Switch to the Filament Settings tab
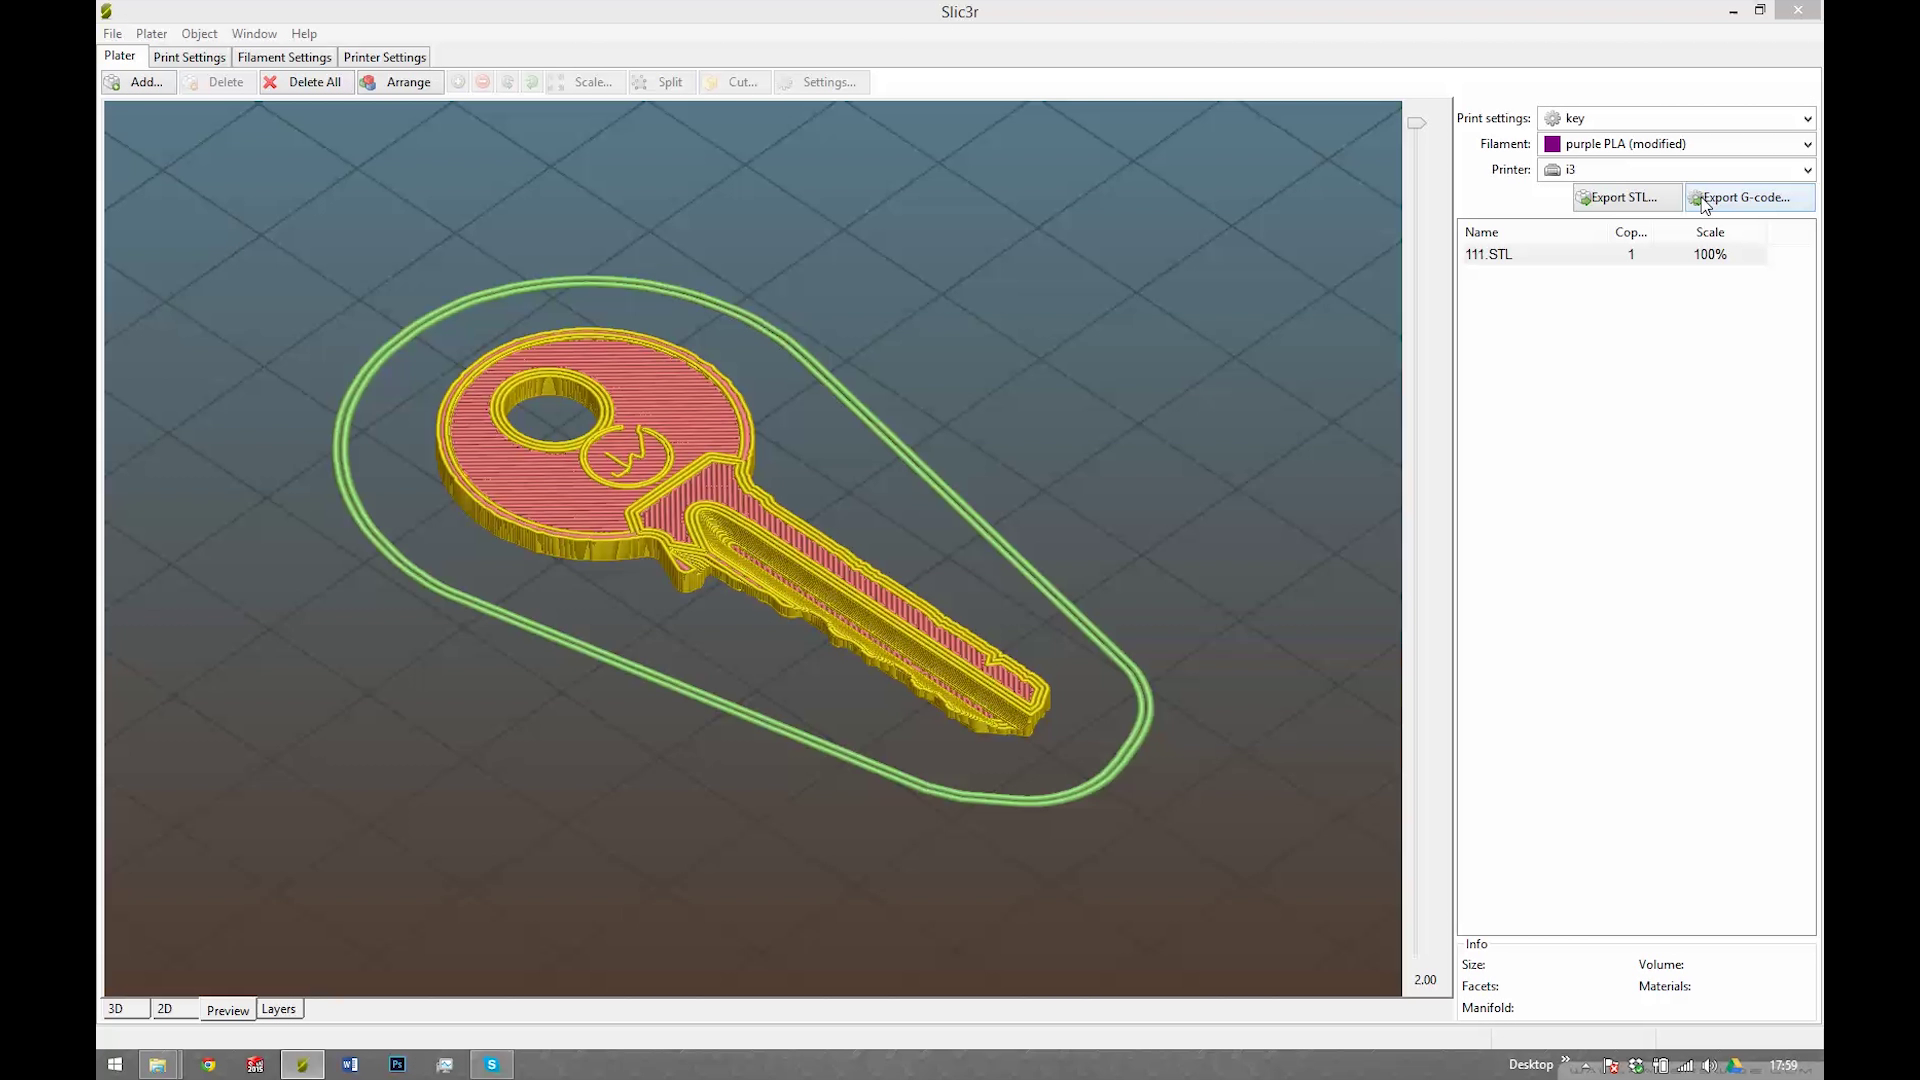 (284, 57)
